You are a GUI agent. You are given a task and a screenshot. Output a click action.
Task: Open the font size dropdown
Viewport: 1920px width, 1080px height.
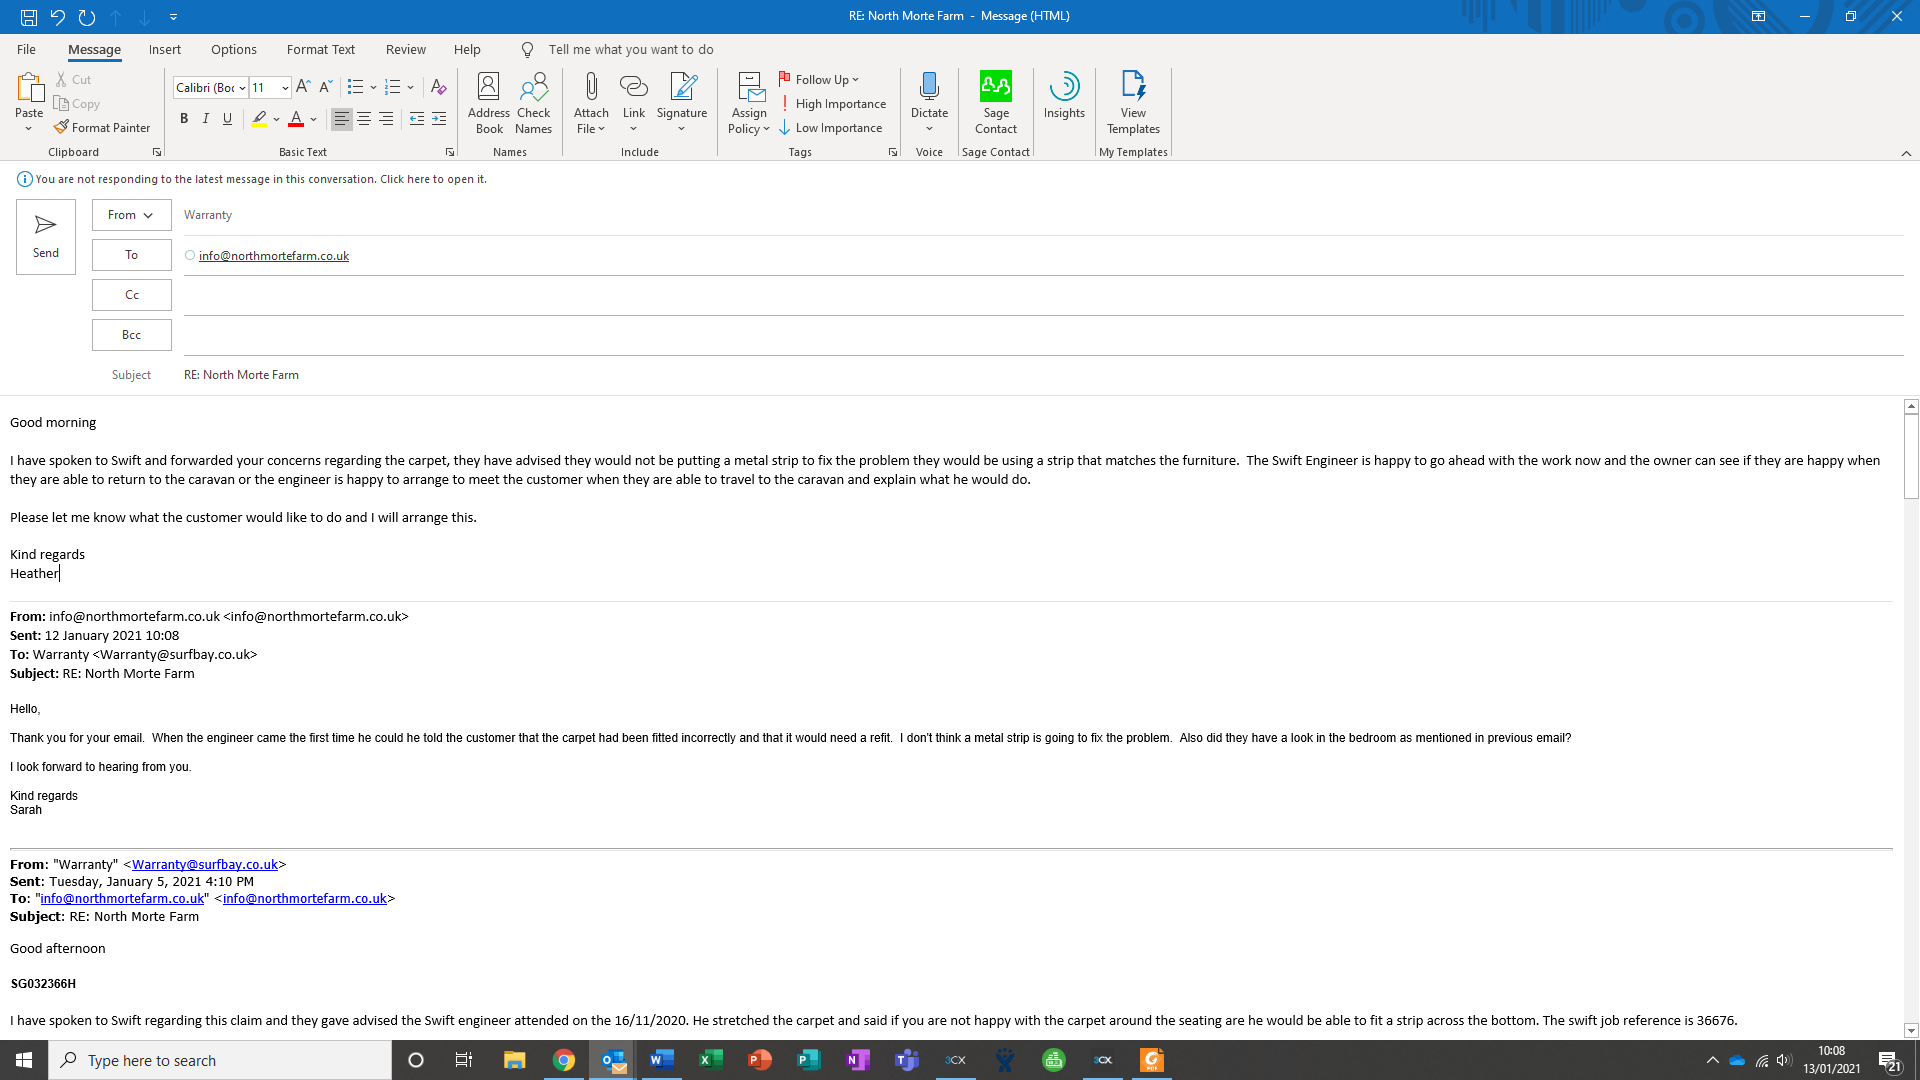pos(285,88)
